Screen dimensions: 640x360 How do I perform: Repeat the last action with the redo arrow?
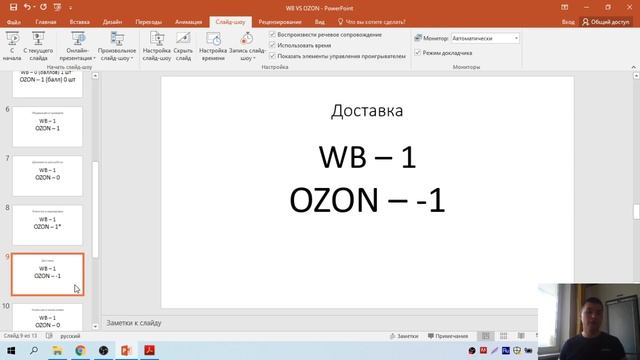click(43, 7)
